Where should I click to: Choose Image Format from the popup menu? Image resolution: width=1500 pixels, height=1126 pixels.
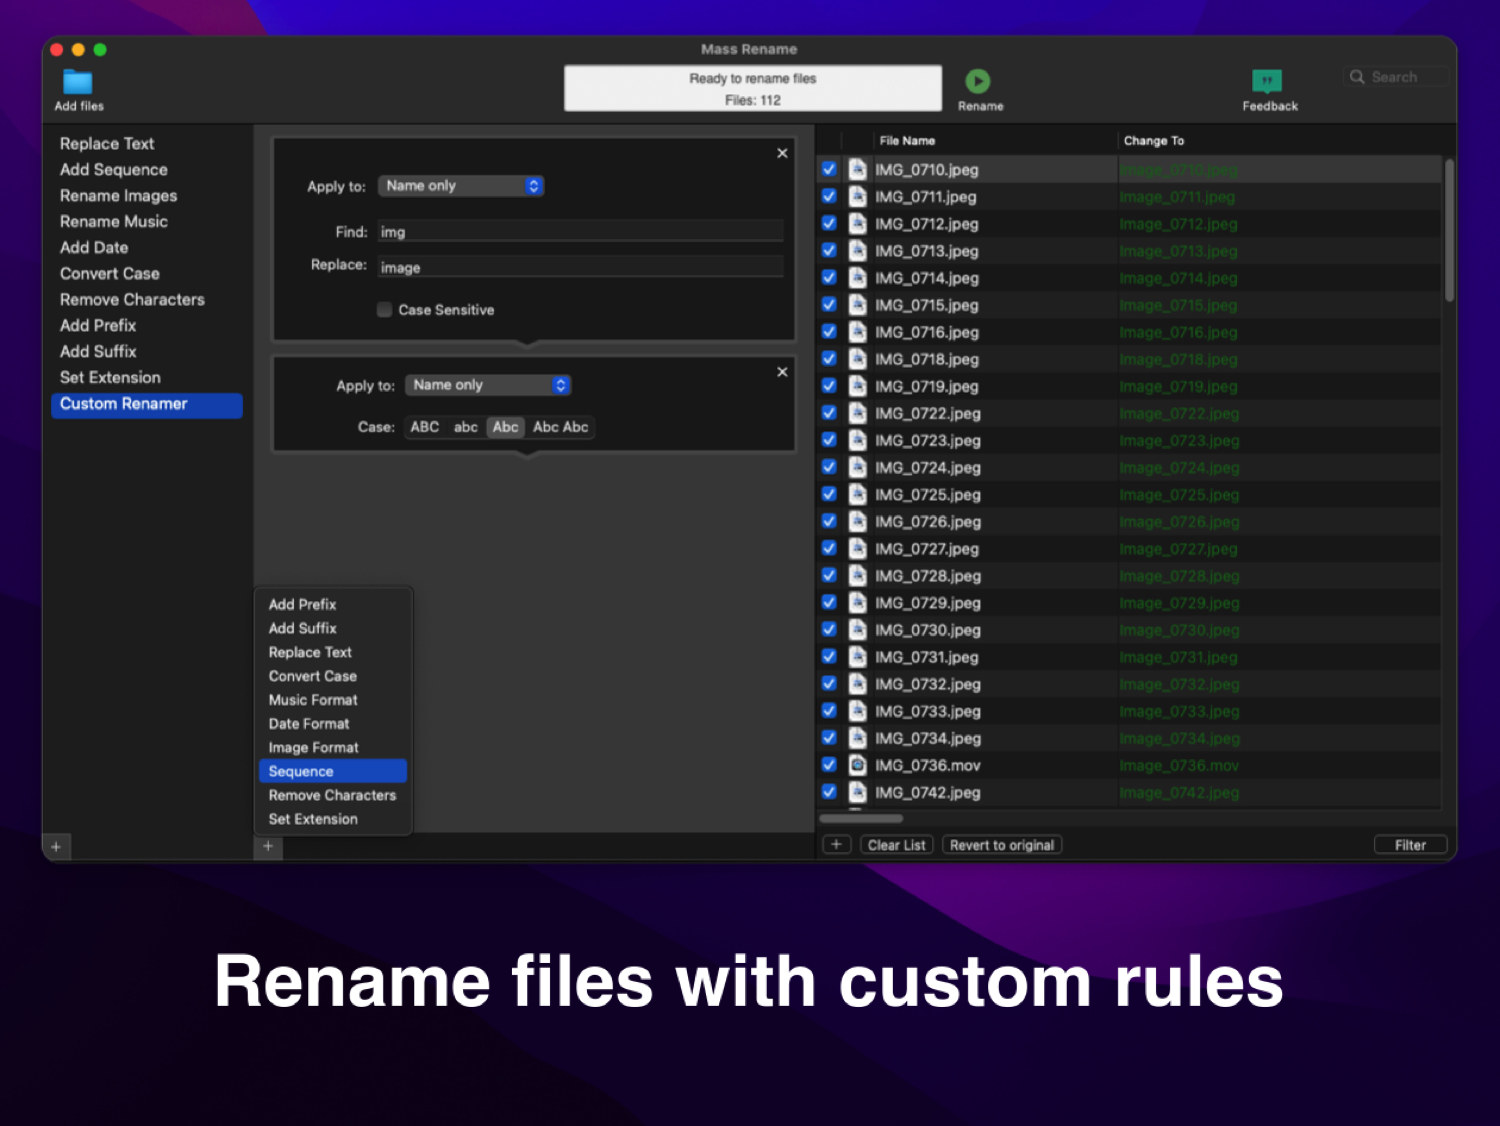pos(313,747)
